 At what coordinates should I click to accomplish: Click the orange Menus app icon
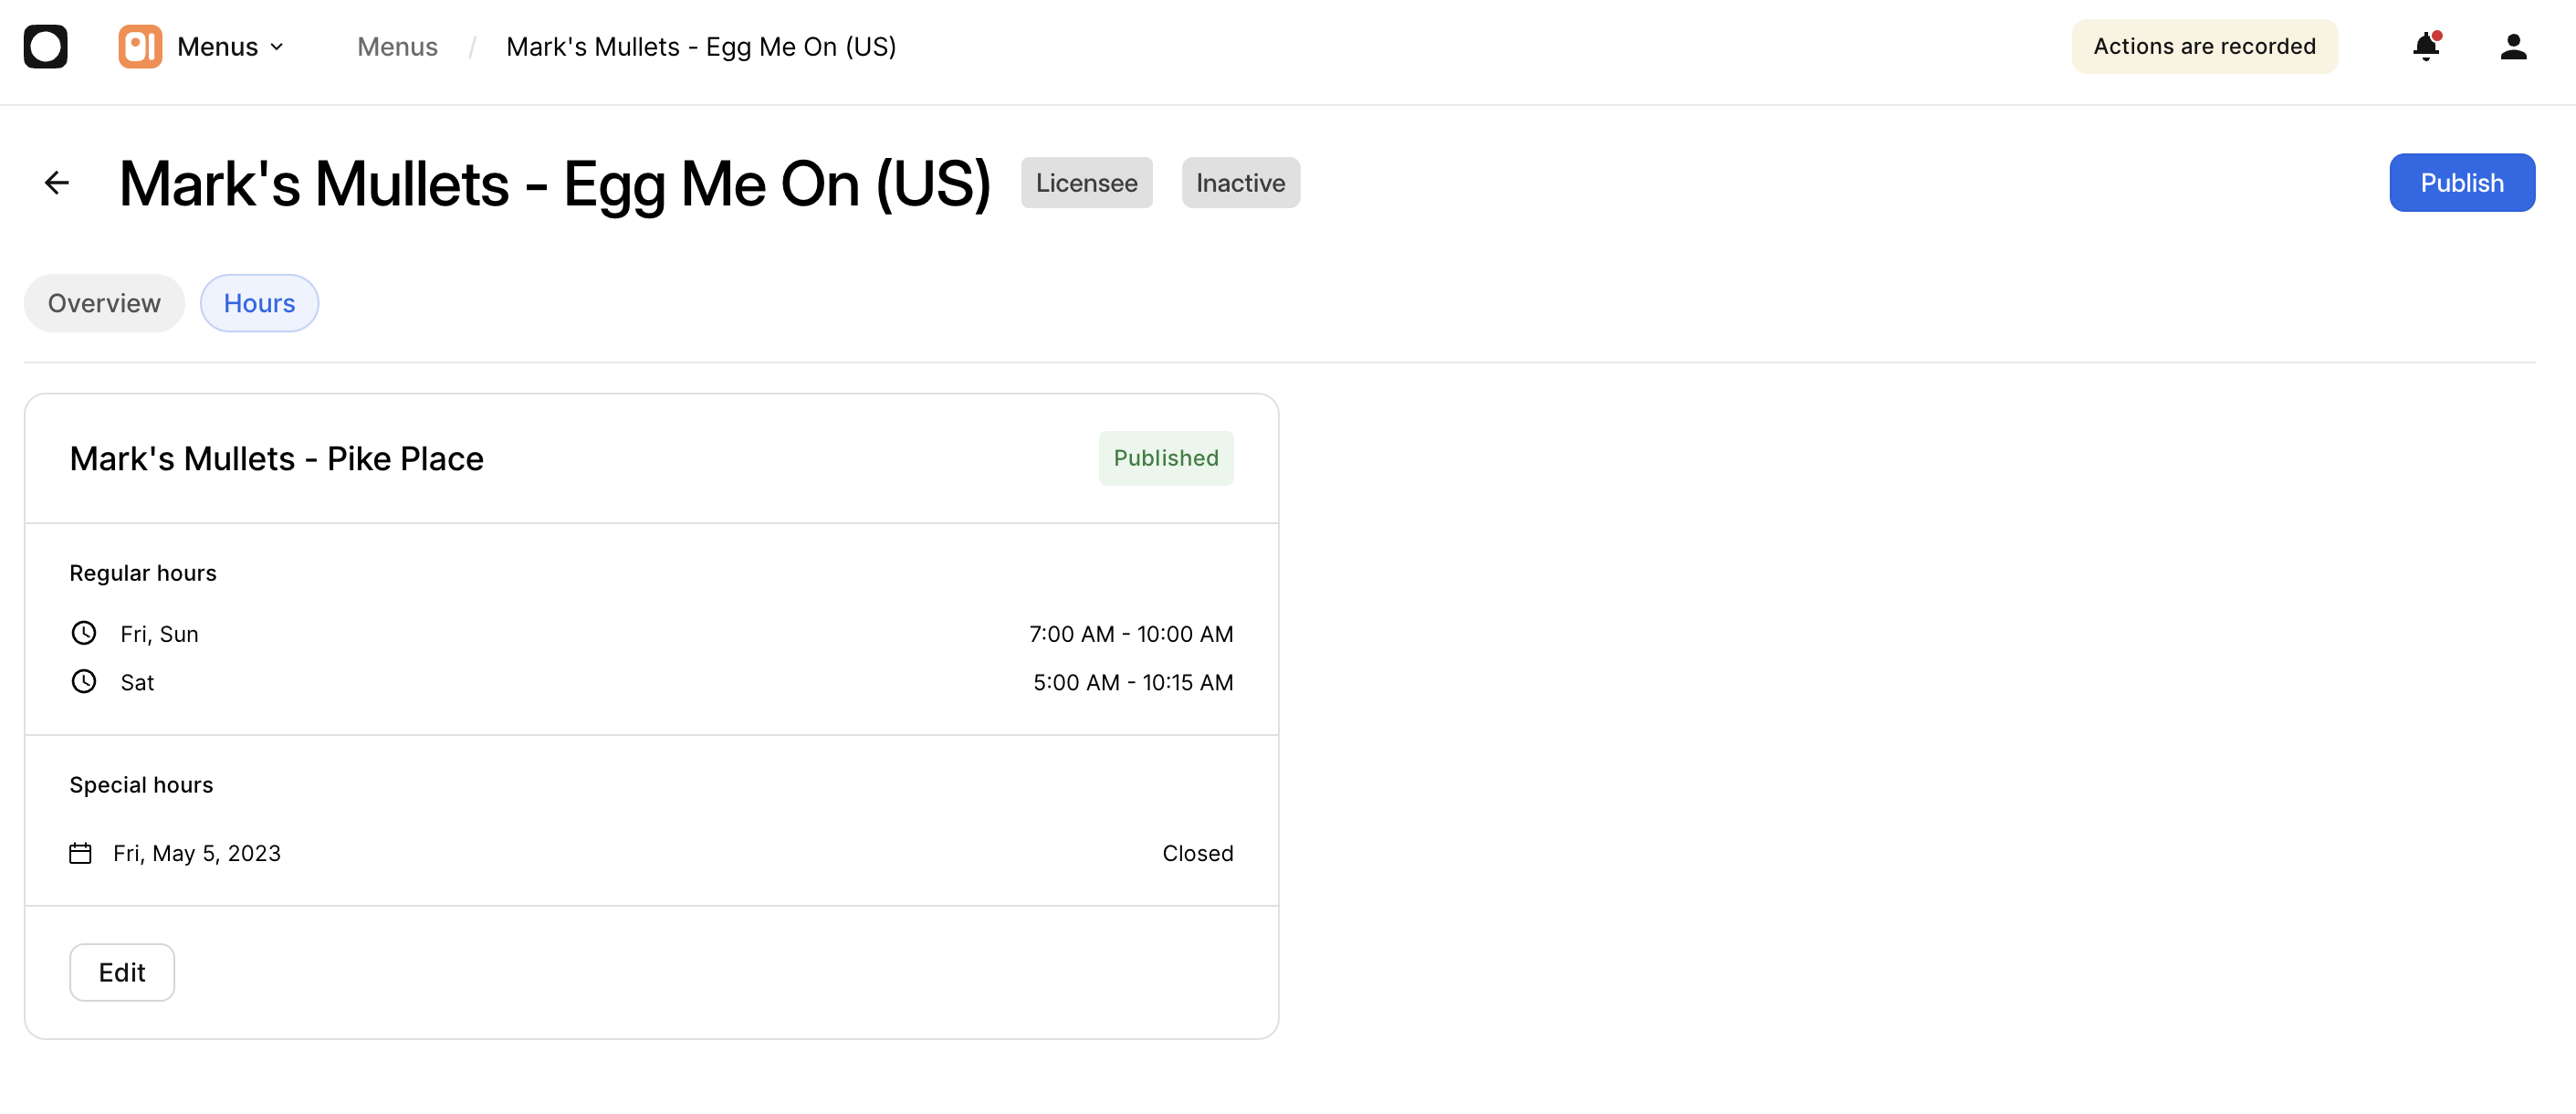[x=140, y=47]
